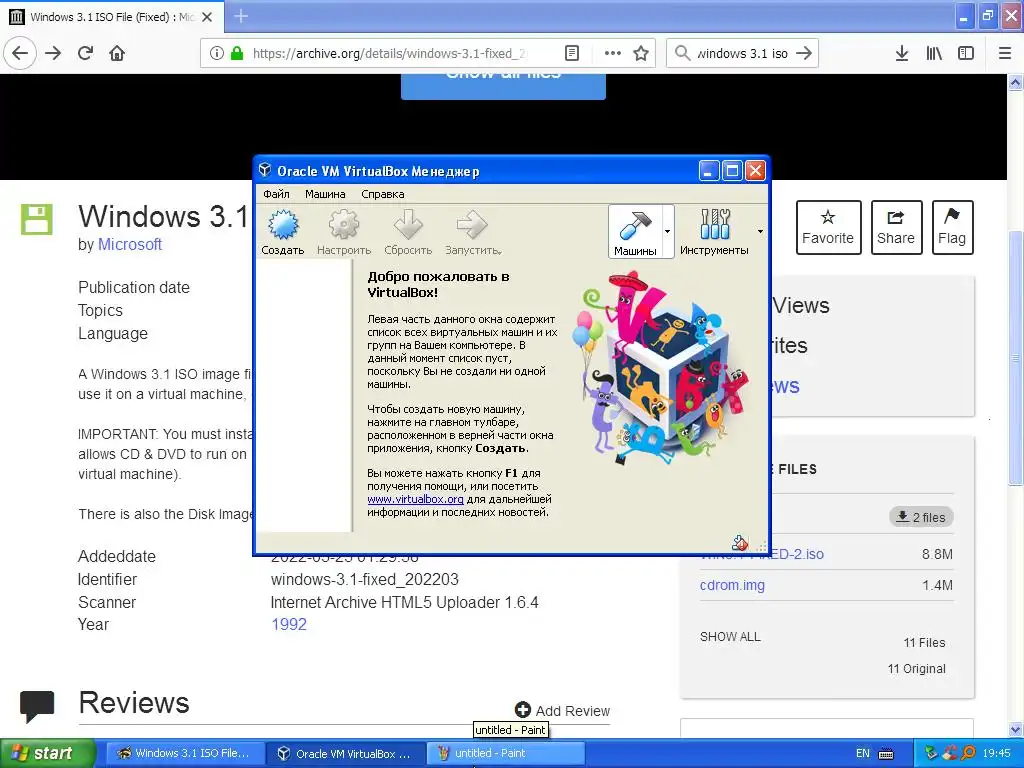The height and width of the screenshot is (768, 1024).
Task: Open the browser home page
Action: click(117, 53)
